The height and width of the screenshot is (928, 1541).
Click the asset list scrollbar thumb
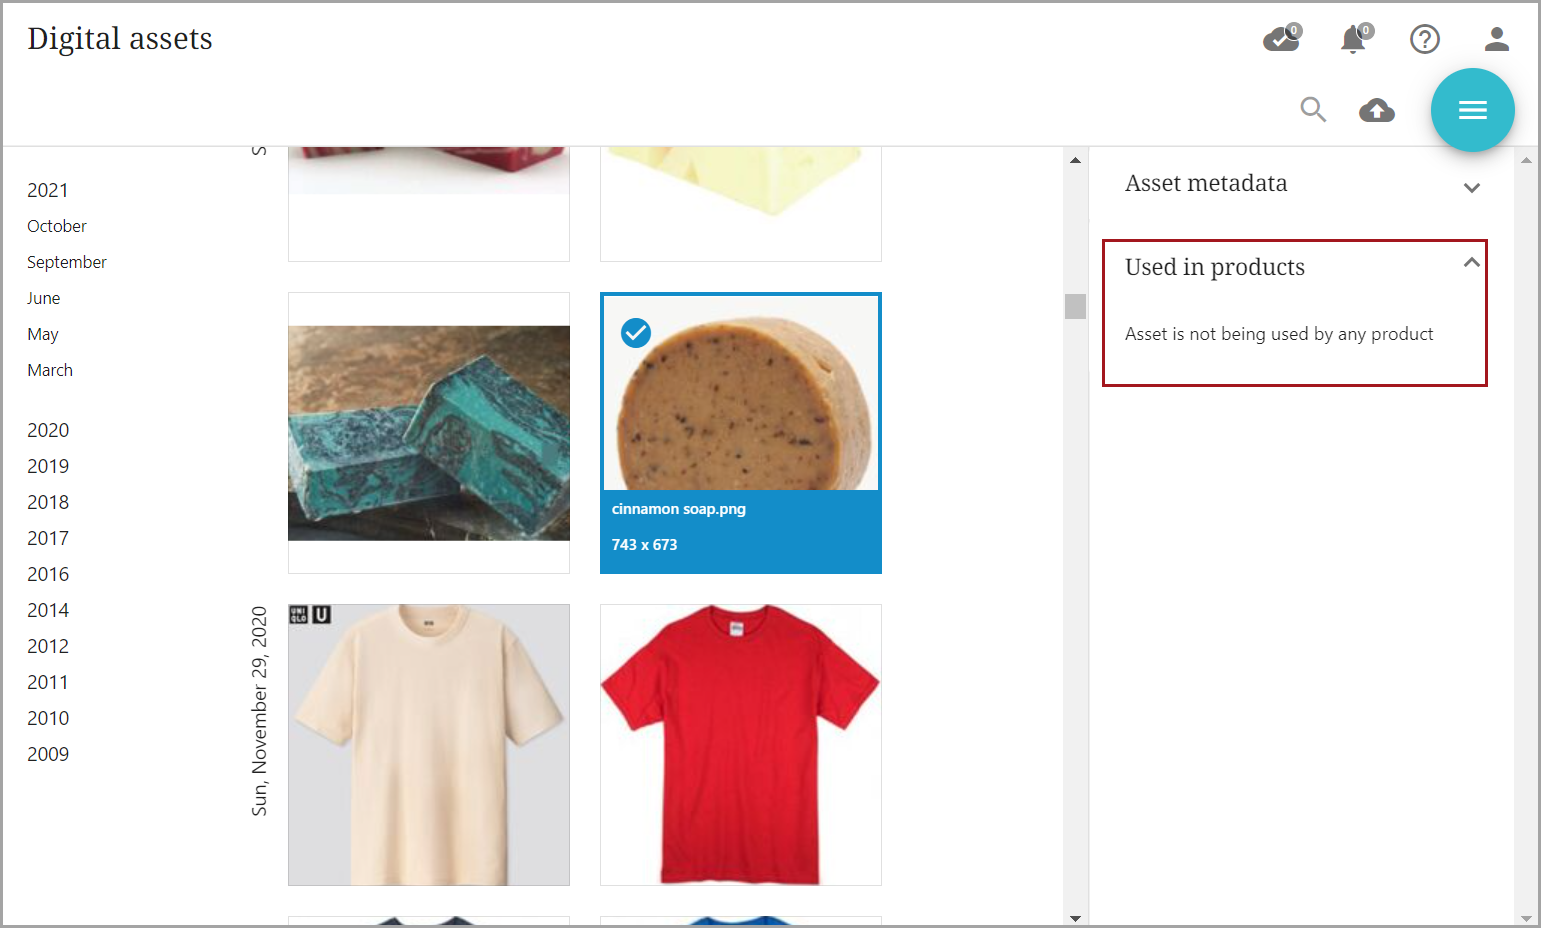click(1075, 306)
